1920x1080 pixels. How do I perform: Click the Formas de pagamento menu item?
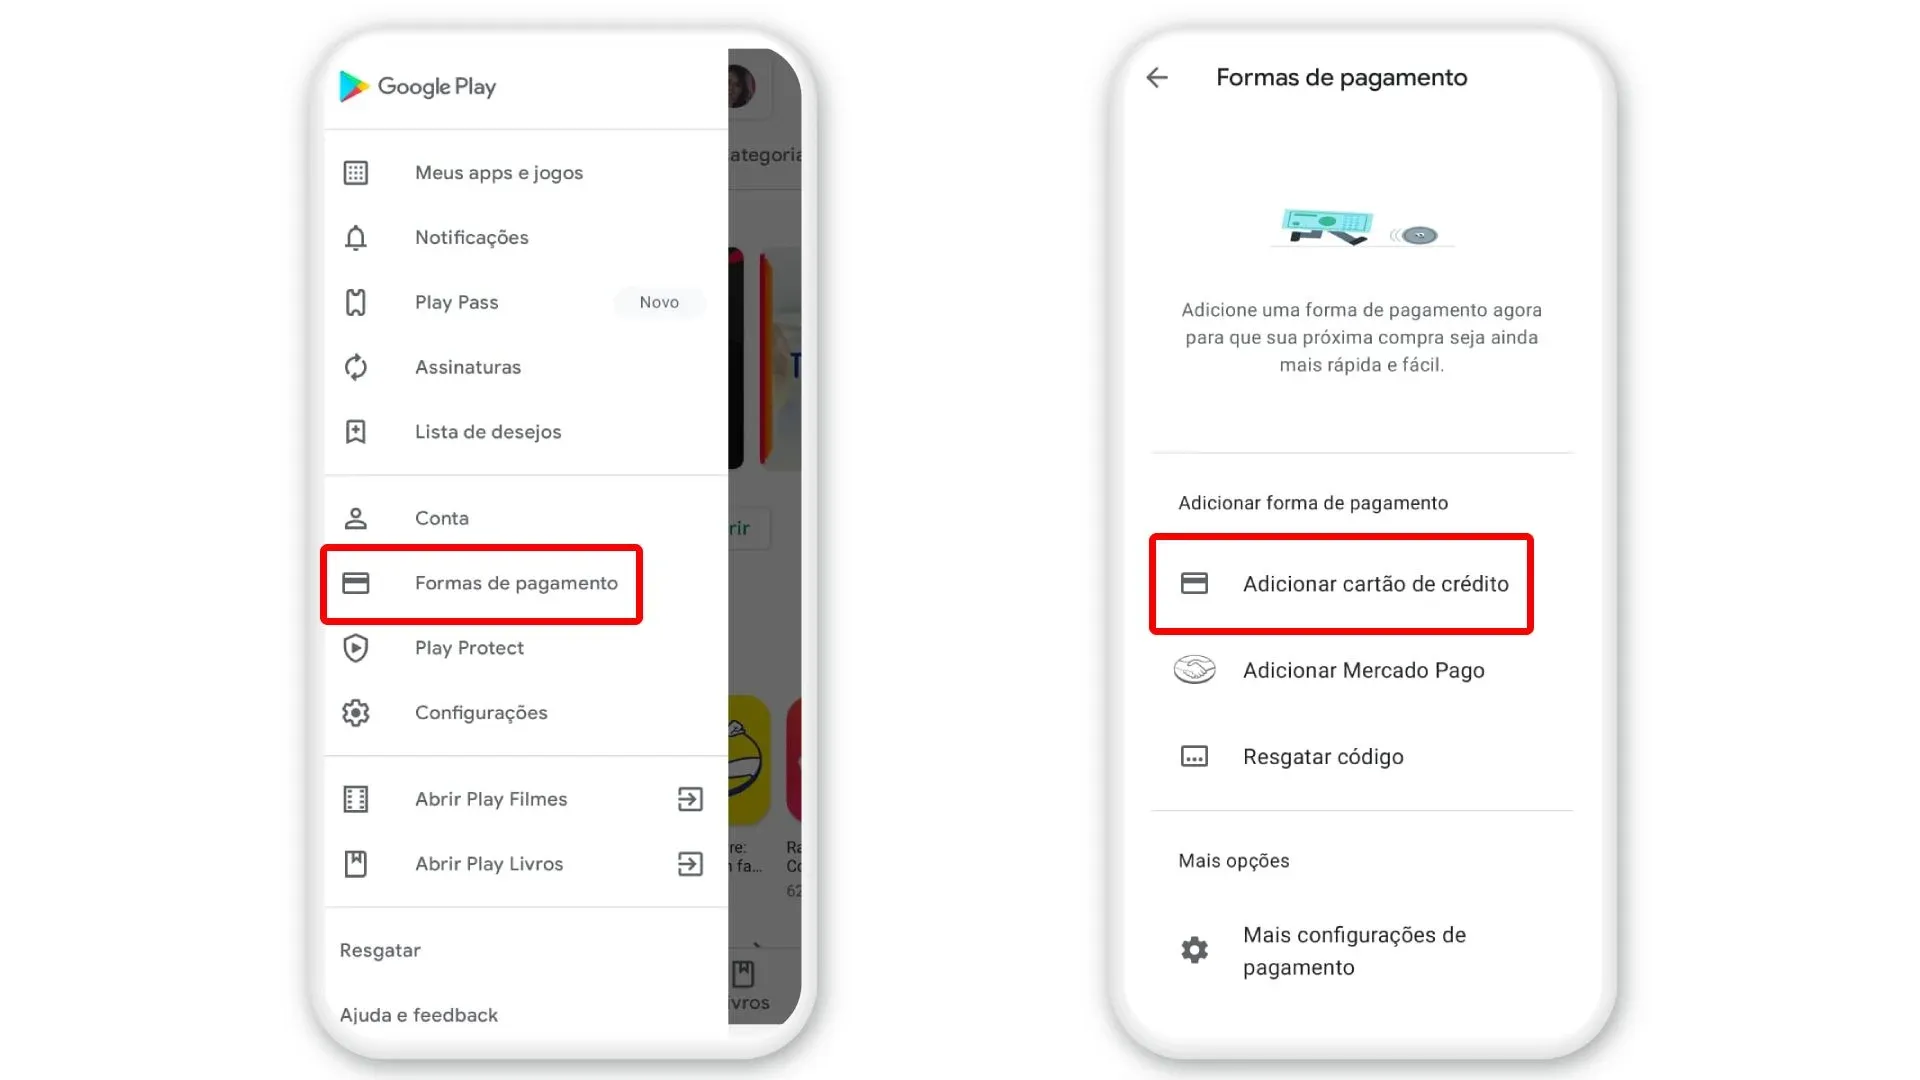point(481,582)
